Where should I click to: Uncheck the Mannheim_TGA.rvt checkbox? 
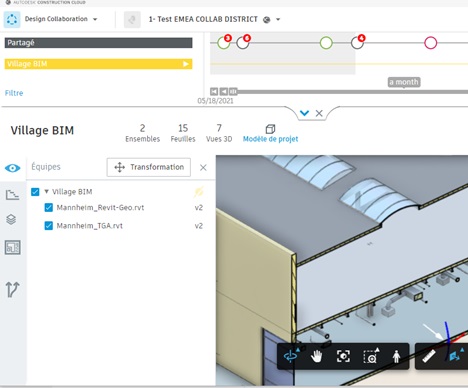tap(49, 226)
